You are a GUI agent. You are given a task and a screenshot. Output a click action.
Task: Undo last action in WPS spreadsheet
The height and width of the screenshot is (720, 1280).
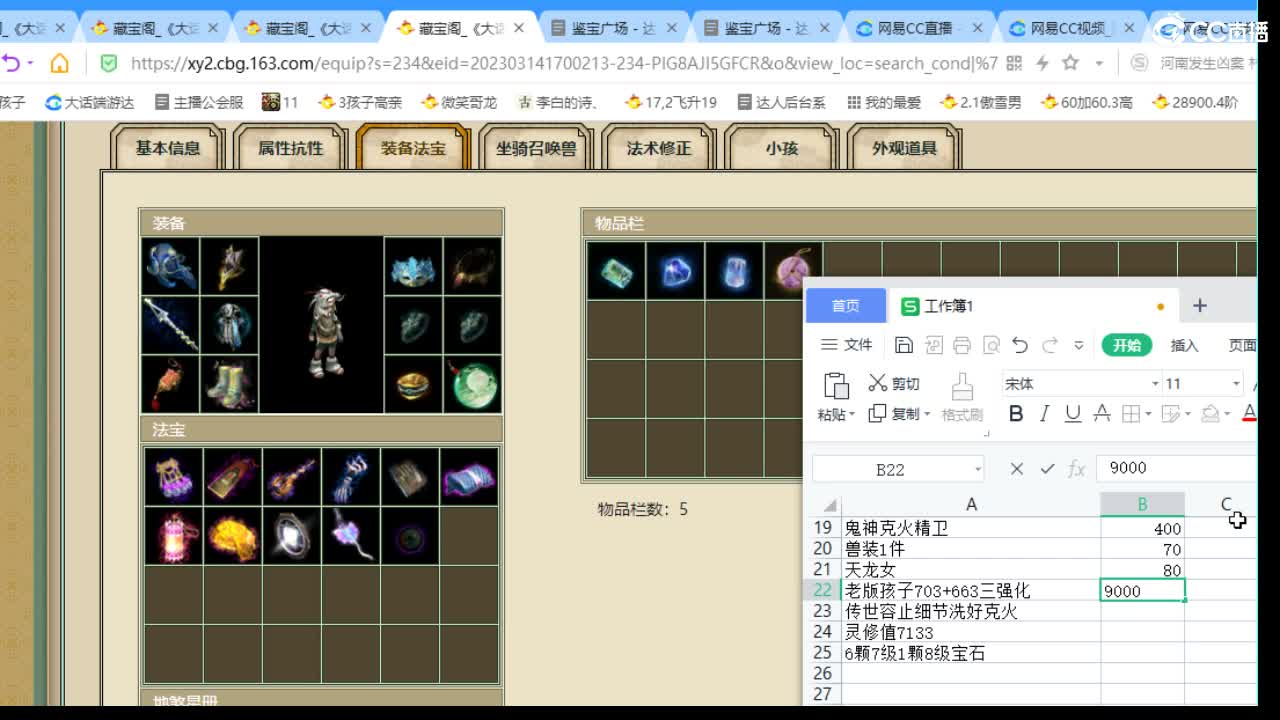click(x=1020, y=345)
